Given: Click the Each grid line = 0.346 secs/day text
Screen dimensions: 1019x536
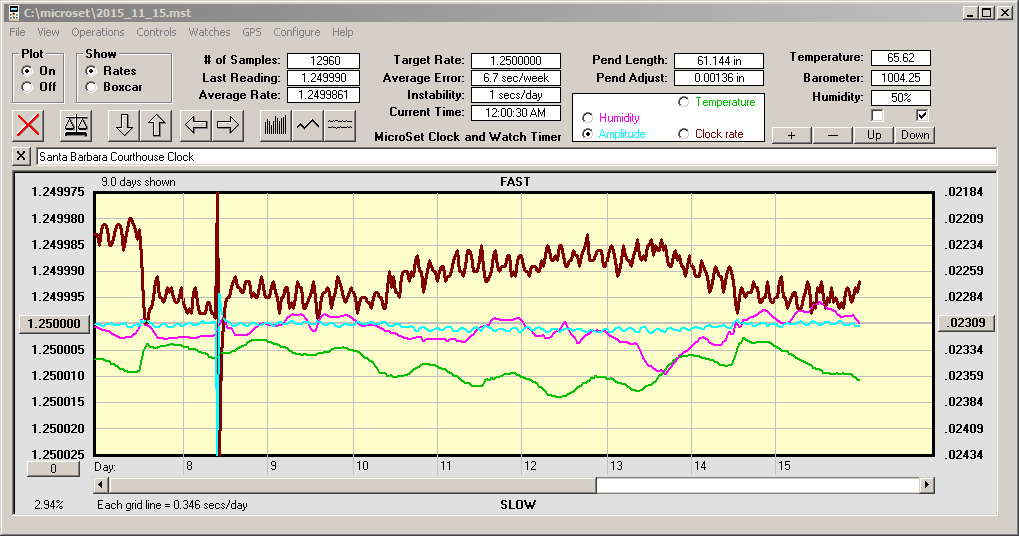Looking at the screenshot, I should click(172, 505).
